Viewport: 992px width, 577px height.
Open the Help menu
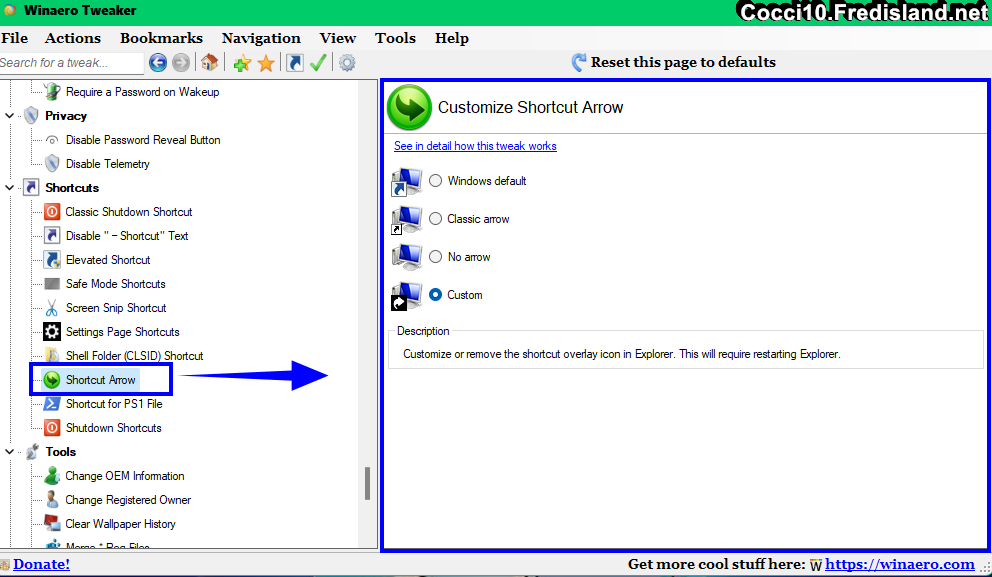pyautogui.click(x=452, y=38)
